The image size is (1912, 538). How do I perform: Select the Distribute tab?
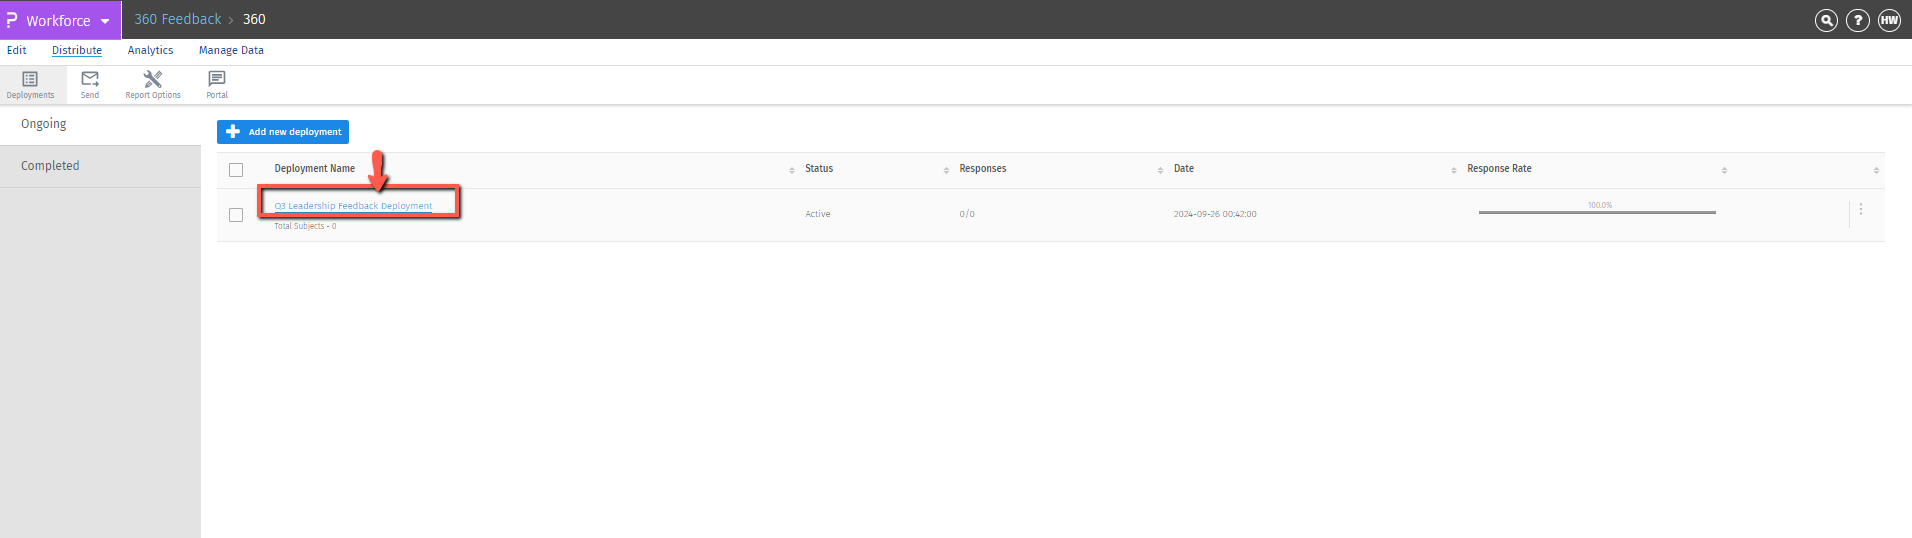[x=77, y=50]
